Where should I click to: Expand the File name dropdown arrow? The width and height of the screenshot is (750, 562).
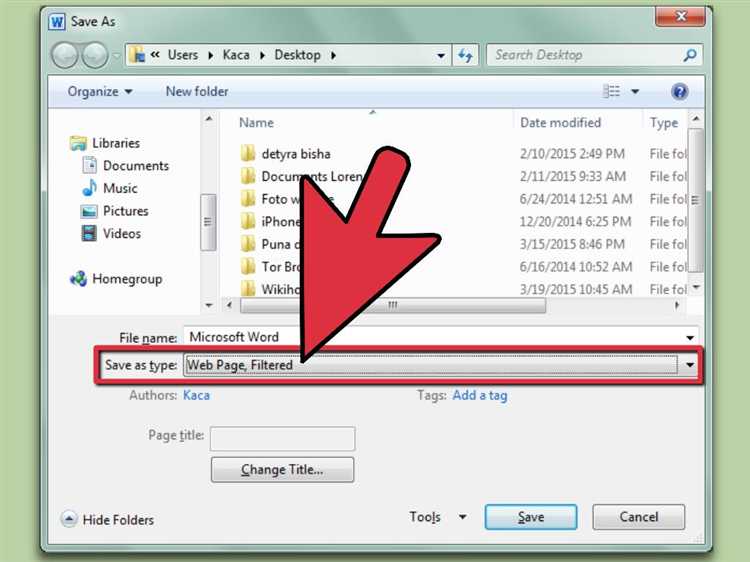tap(690, 338)
